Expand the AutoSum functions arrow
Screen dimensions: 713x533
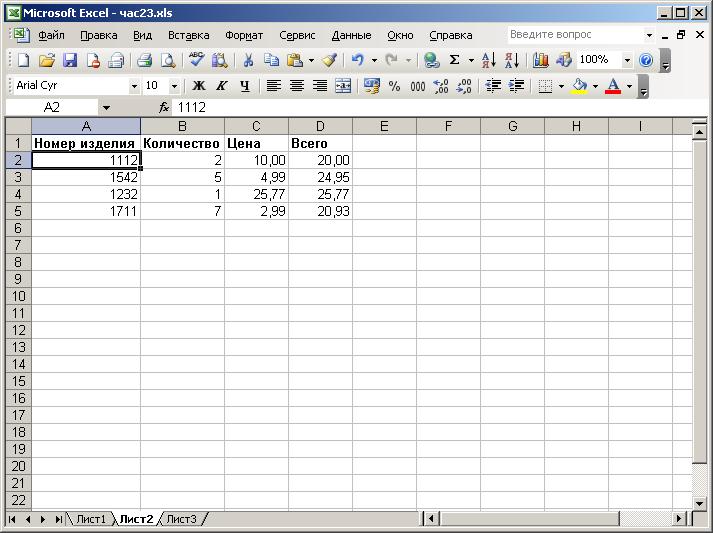tap(471, 60)
